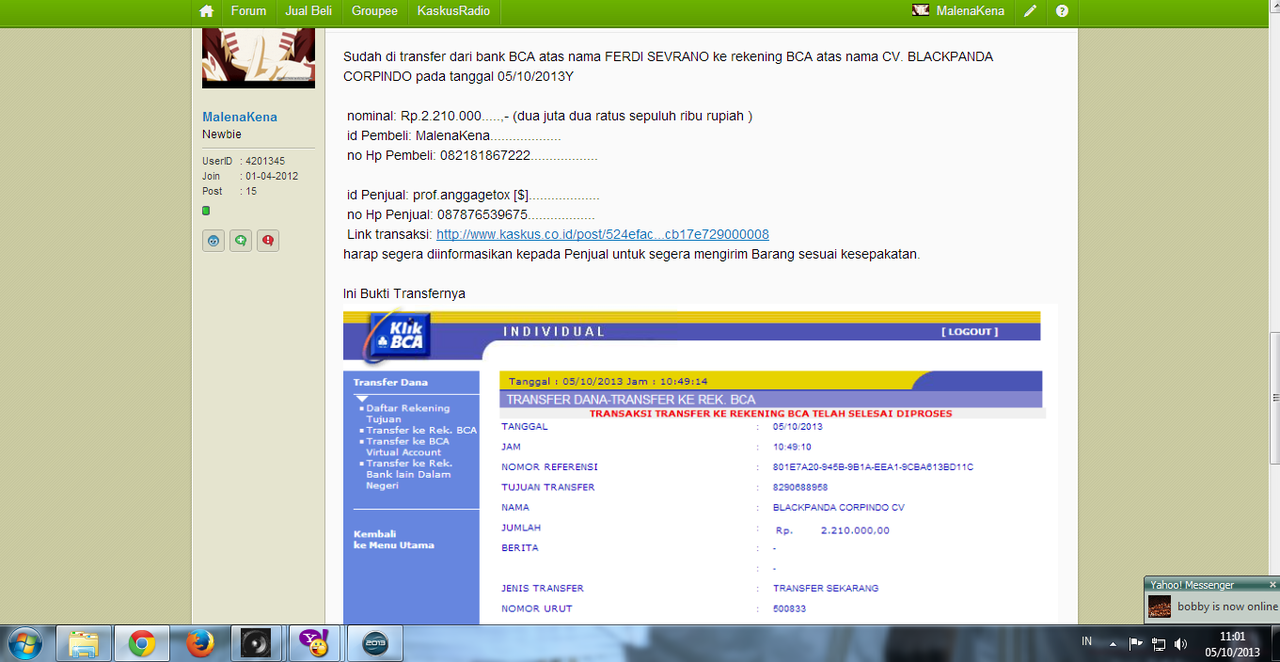Click Transfer ke BCA Virtual Account entry

pos(408,446)
